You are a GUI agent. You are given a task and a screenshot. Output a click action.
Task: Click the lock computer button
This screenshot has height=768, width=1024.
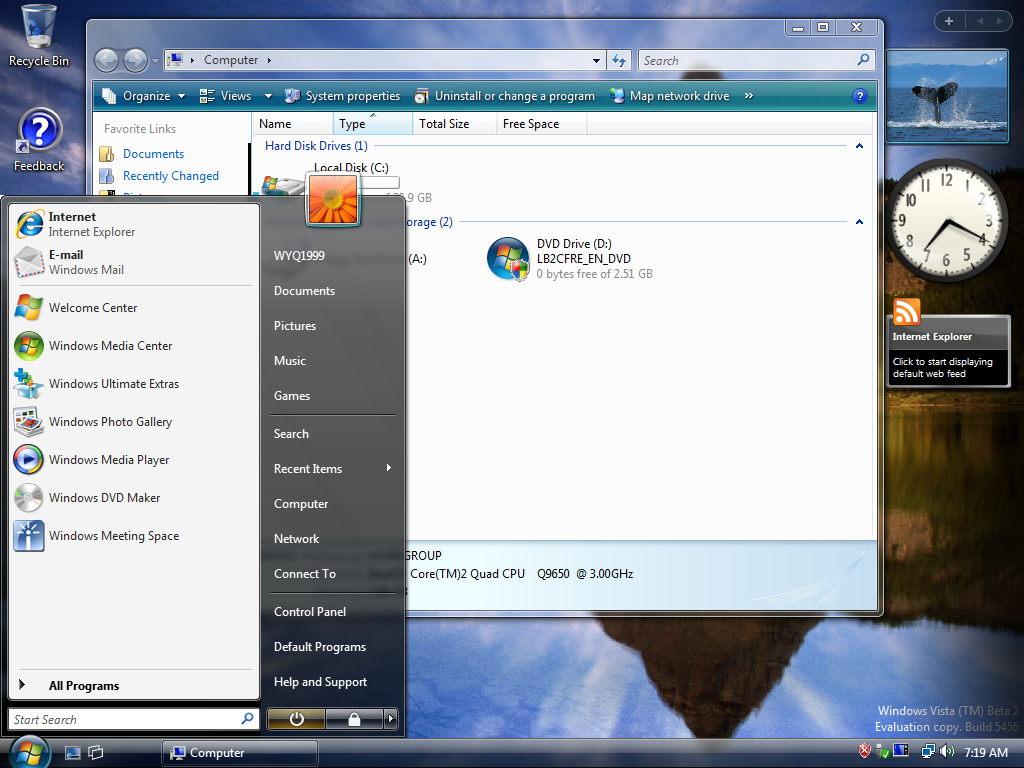tap(354, 718)
